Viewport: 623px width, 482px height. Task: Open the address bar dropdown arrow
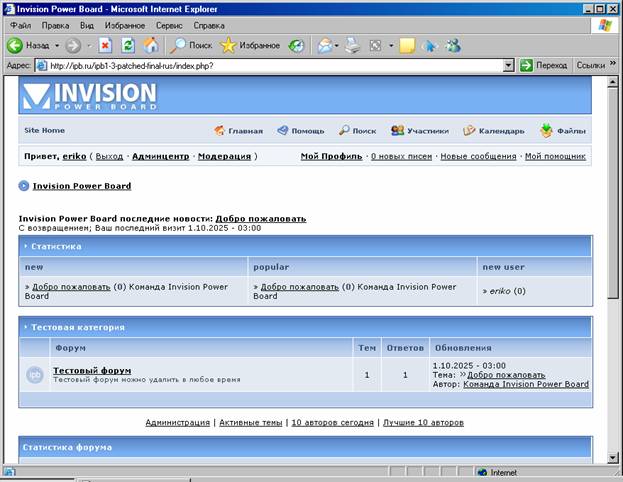tap(509, 65)
